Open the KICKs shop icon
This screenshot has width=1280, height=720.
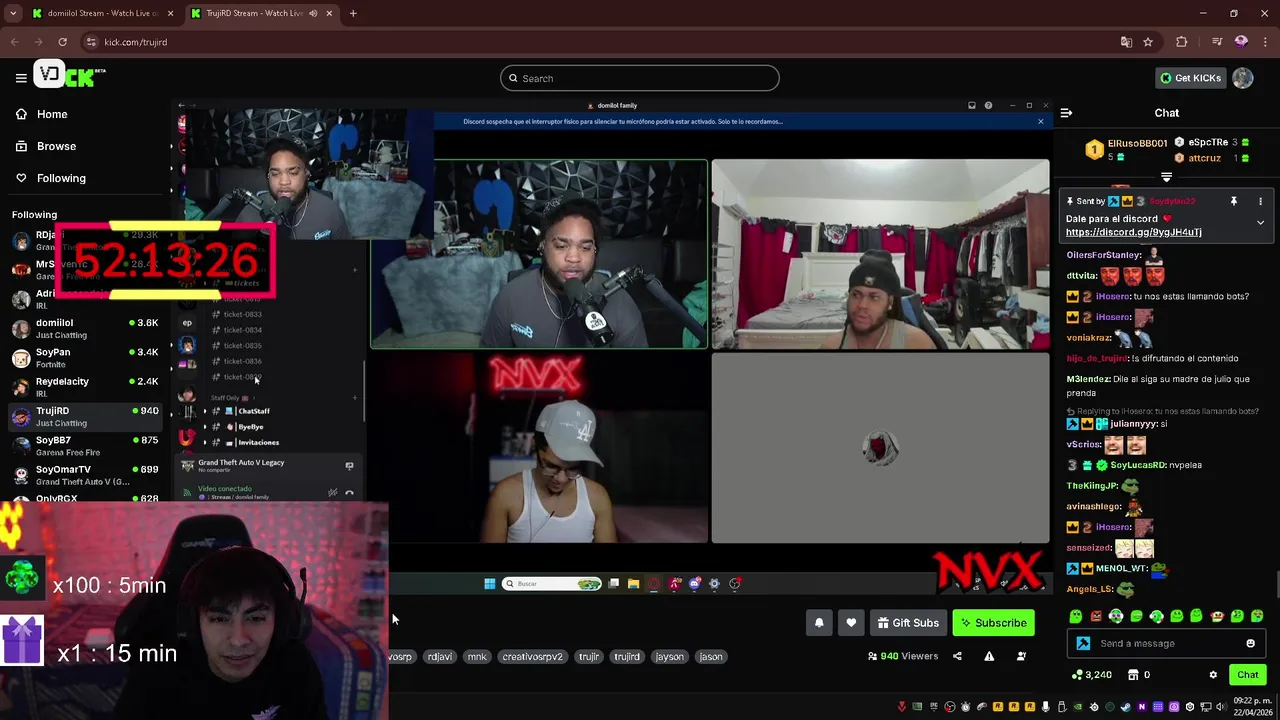1132,675
